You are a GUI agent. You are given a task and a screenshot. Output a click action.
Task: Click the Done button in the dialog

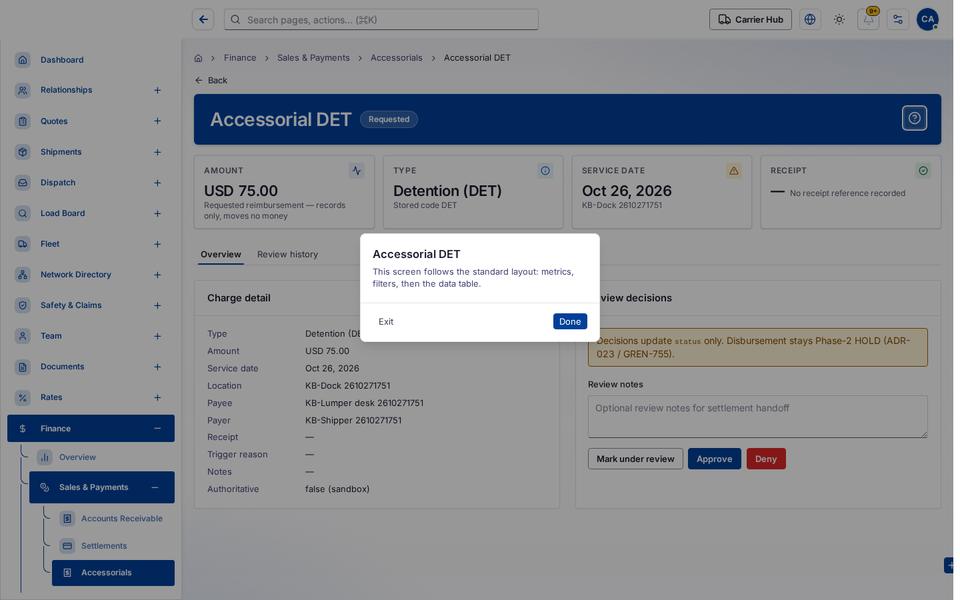click(x=569, y=321)
